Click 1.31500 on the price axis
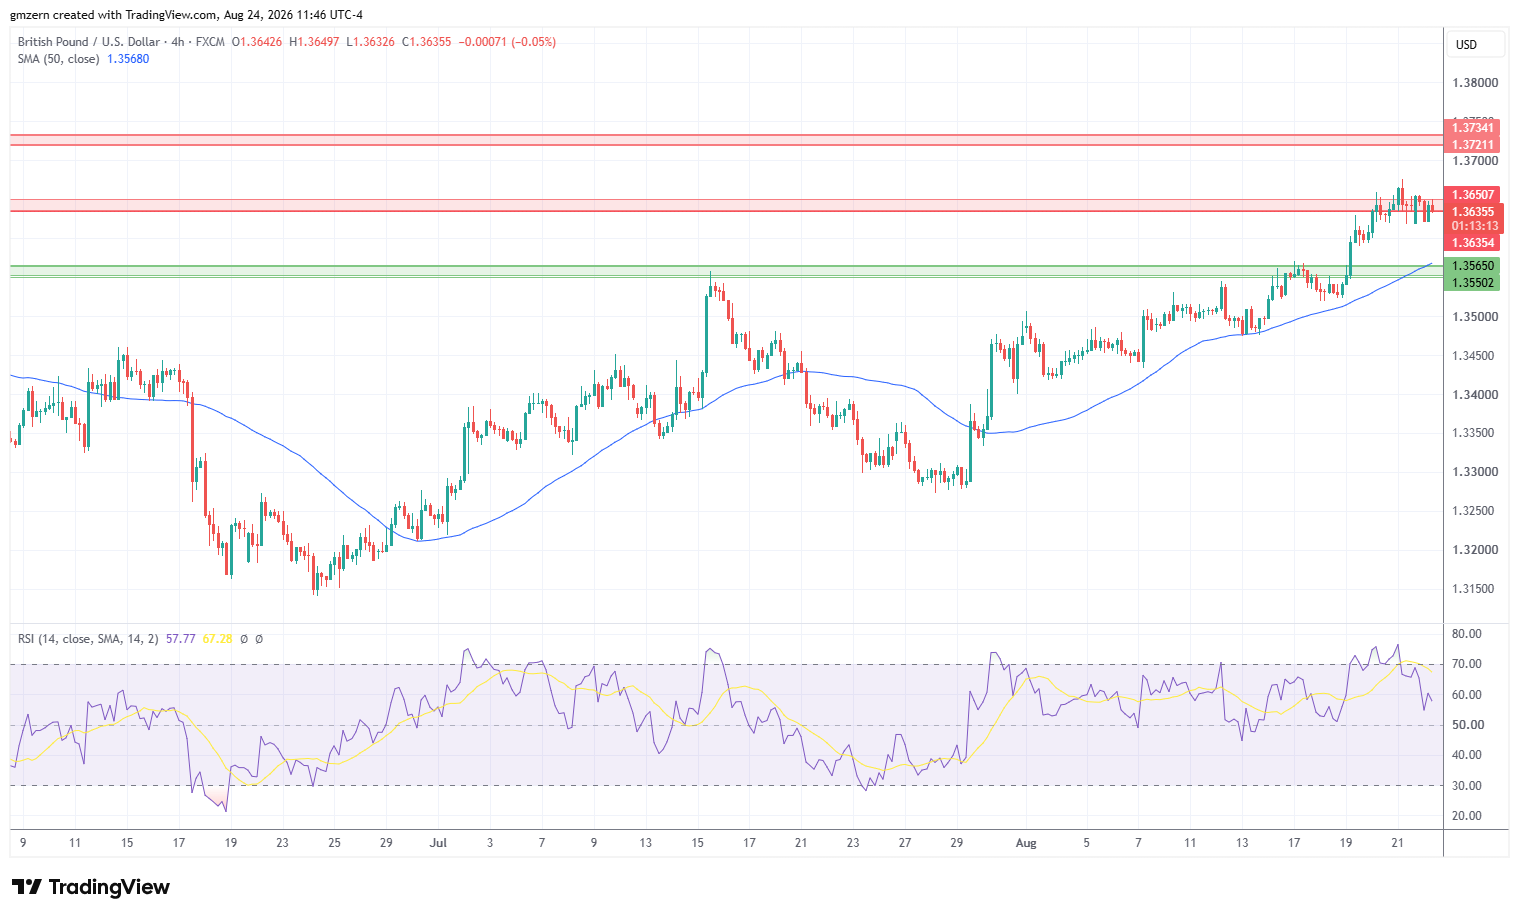This screenshot has width=1519, height=917. 1475,589
